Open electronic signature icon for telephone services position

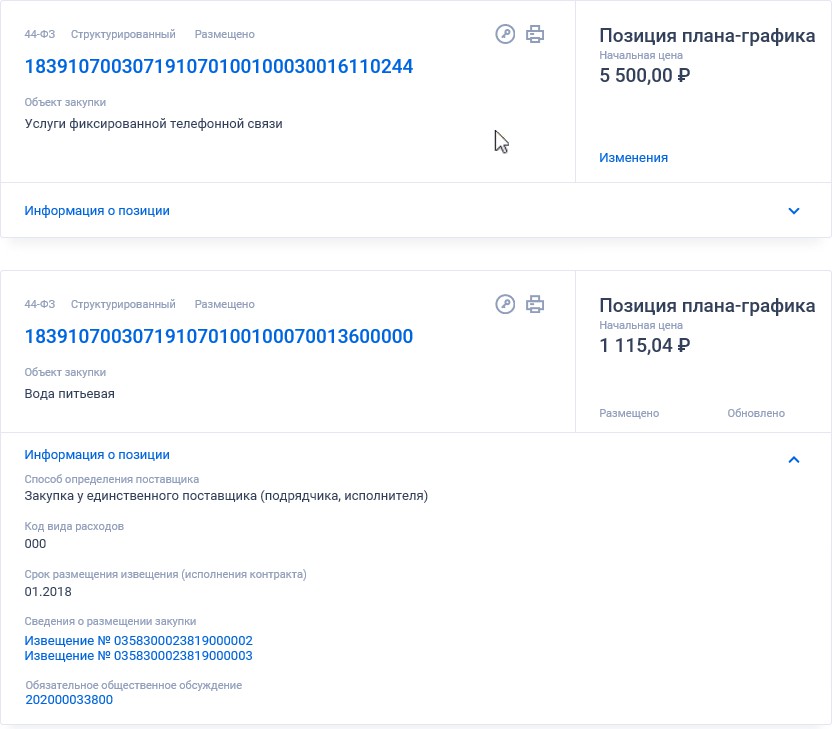505,34
